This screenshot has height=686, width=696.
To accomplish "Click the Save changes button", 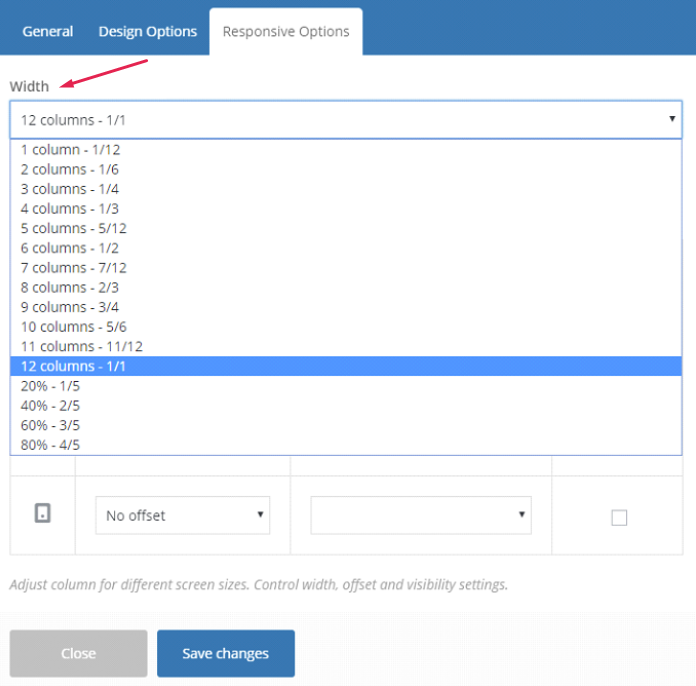I will coord(225,653).
